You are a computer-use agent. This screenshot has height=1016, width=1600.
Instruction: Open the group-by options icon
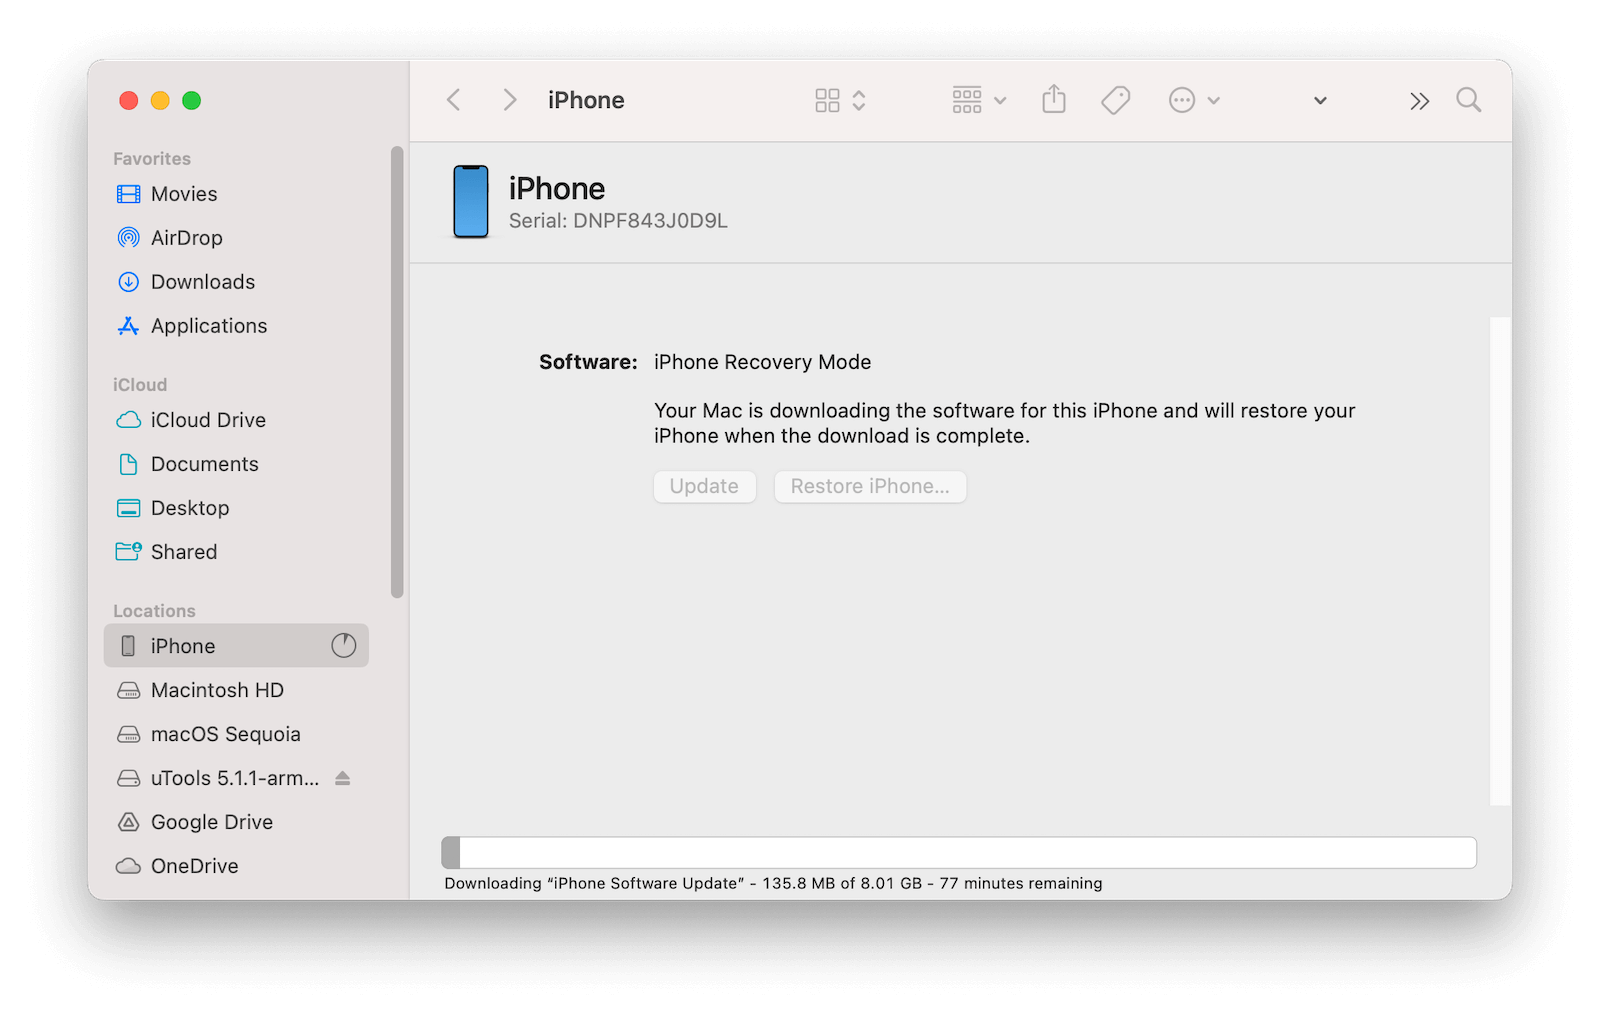pos(967,100)
